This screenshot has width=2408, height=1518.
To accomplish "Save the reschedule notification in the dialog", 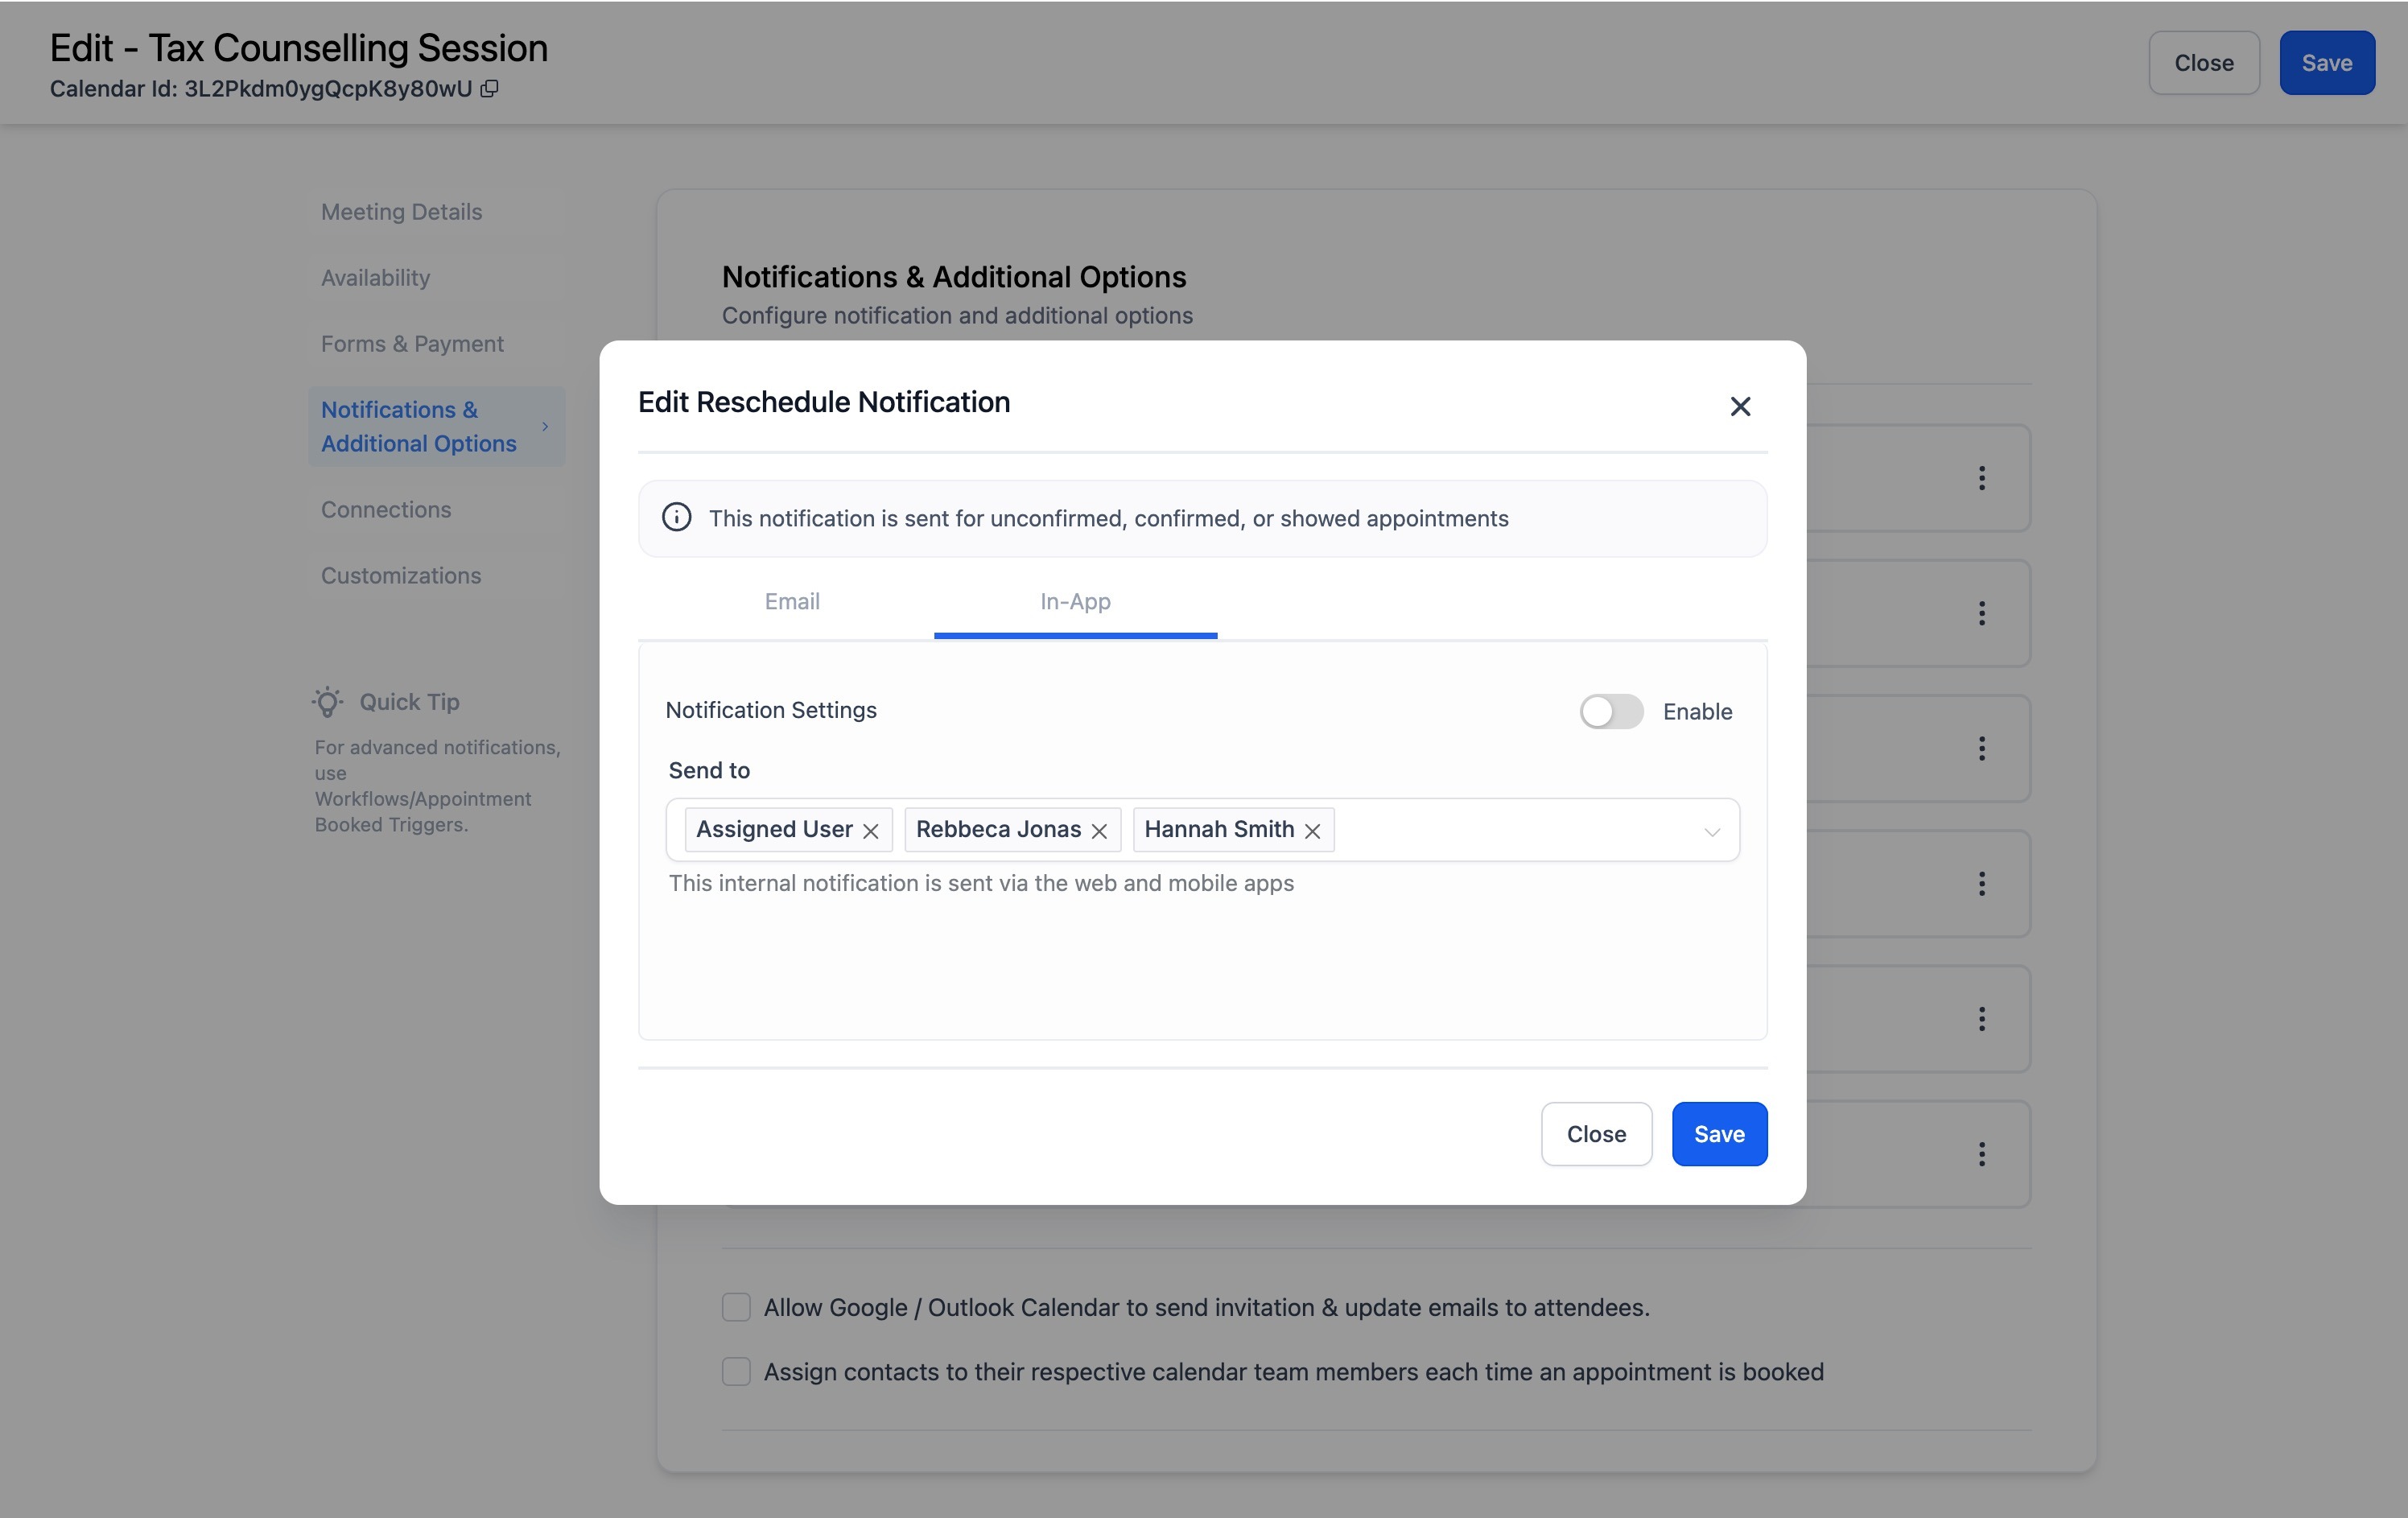I will pyautogui.click(x=1718, y=1134).
